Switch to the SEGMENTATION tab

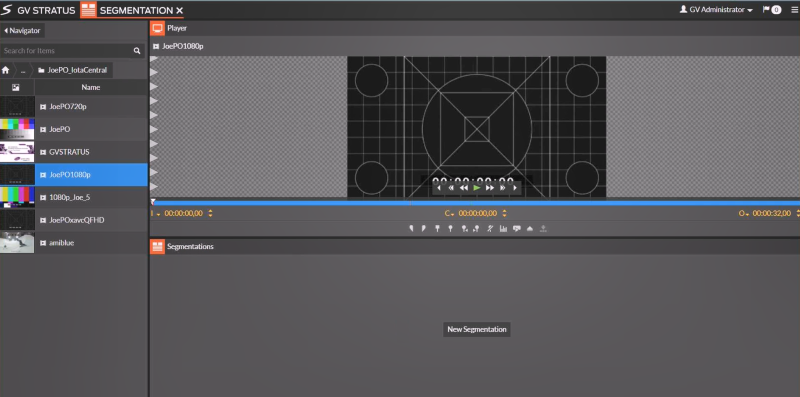[132, 10]
